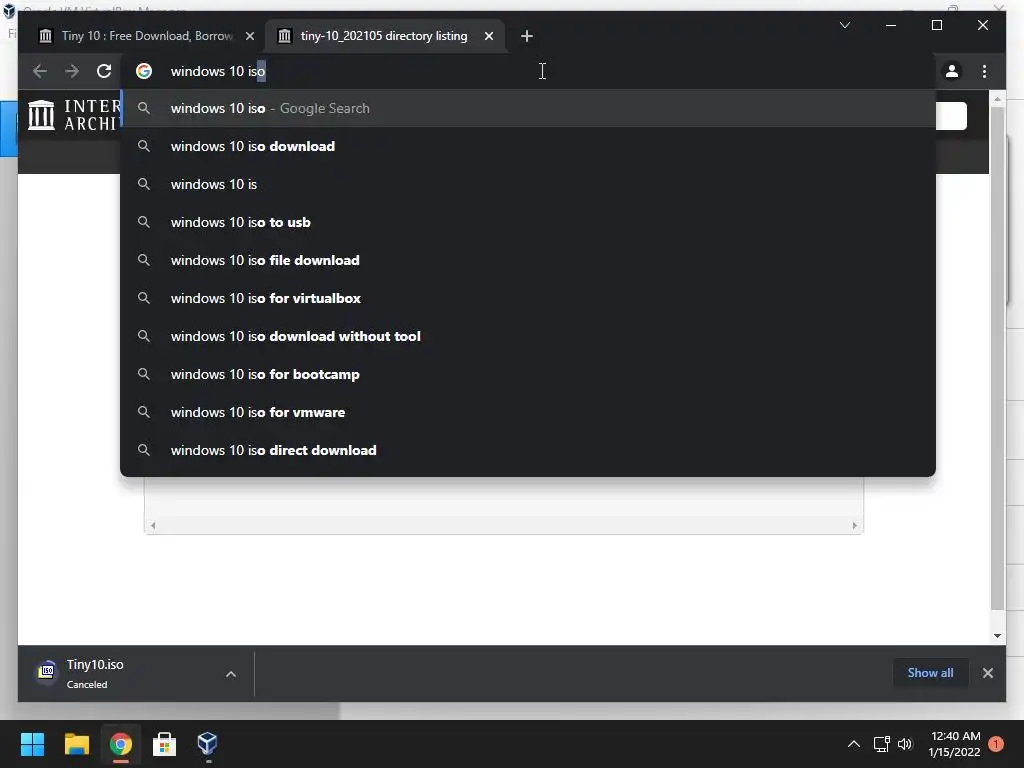Click the page scrollbar down arrow

click(997, 635)
